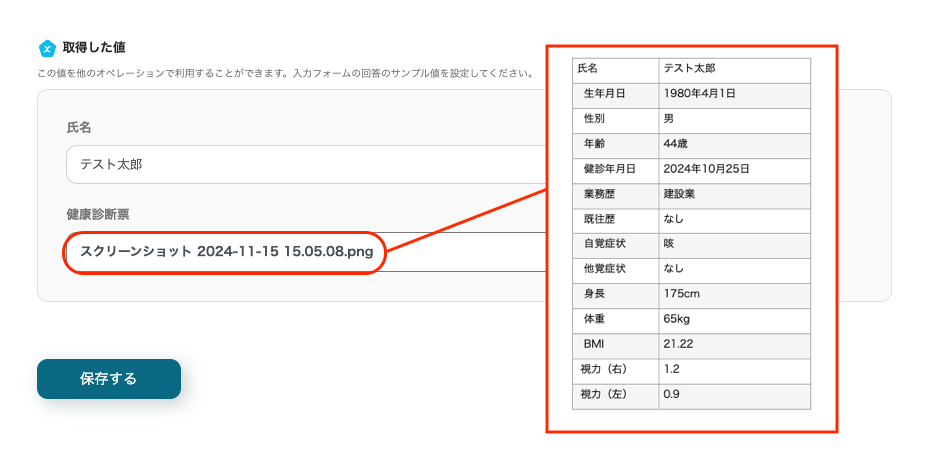Click the 視力（左） table cell
This screenshot has width=931, height=452.
616,396
